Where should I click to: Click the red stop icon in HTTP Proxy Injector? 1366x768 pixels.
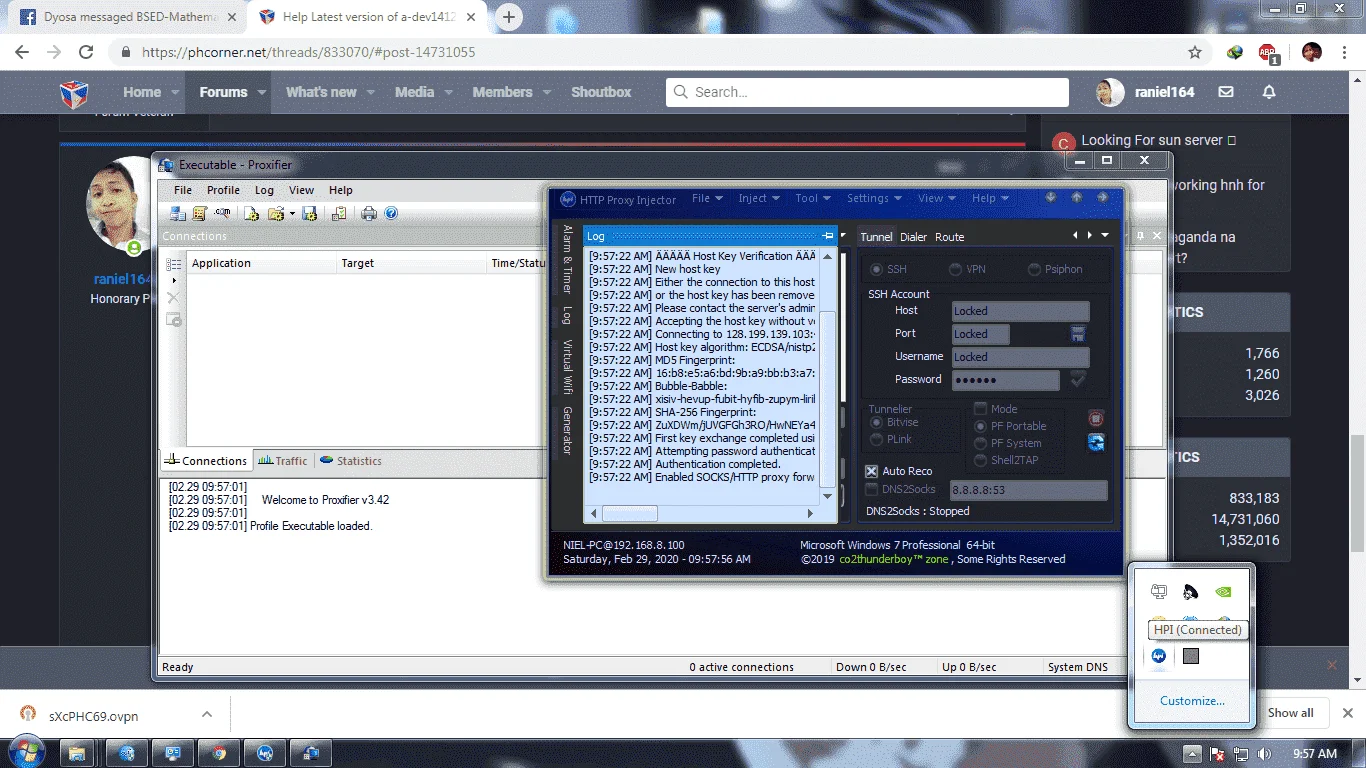coord(1096,419)
